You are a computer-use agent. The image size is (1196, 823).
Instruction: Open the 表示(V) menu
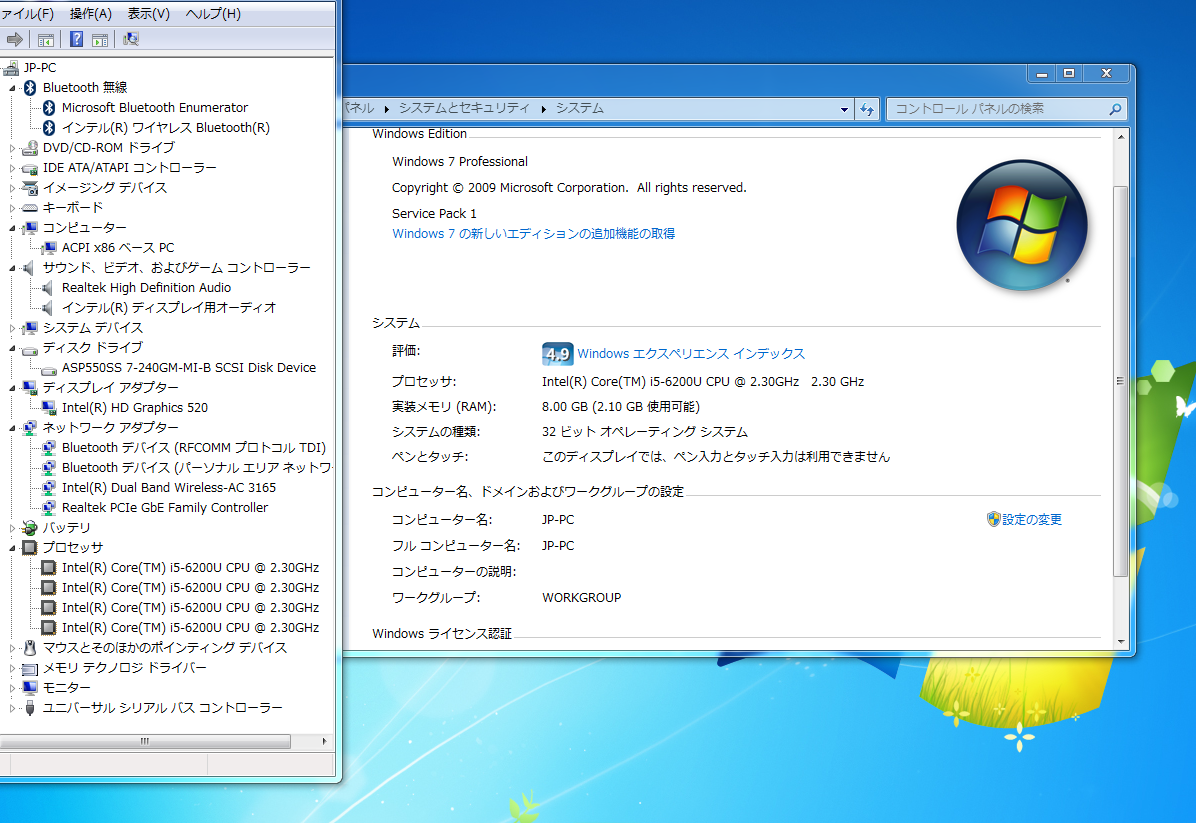pos(149,14)
